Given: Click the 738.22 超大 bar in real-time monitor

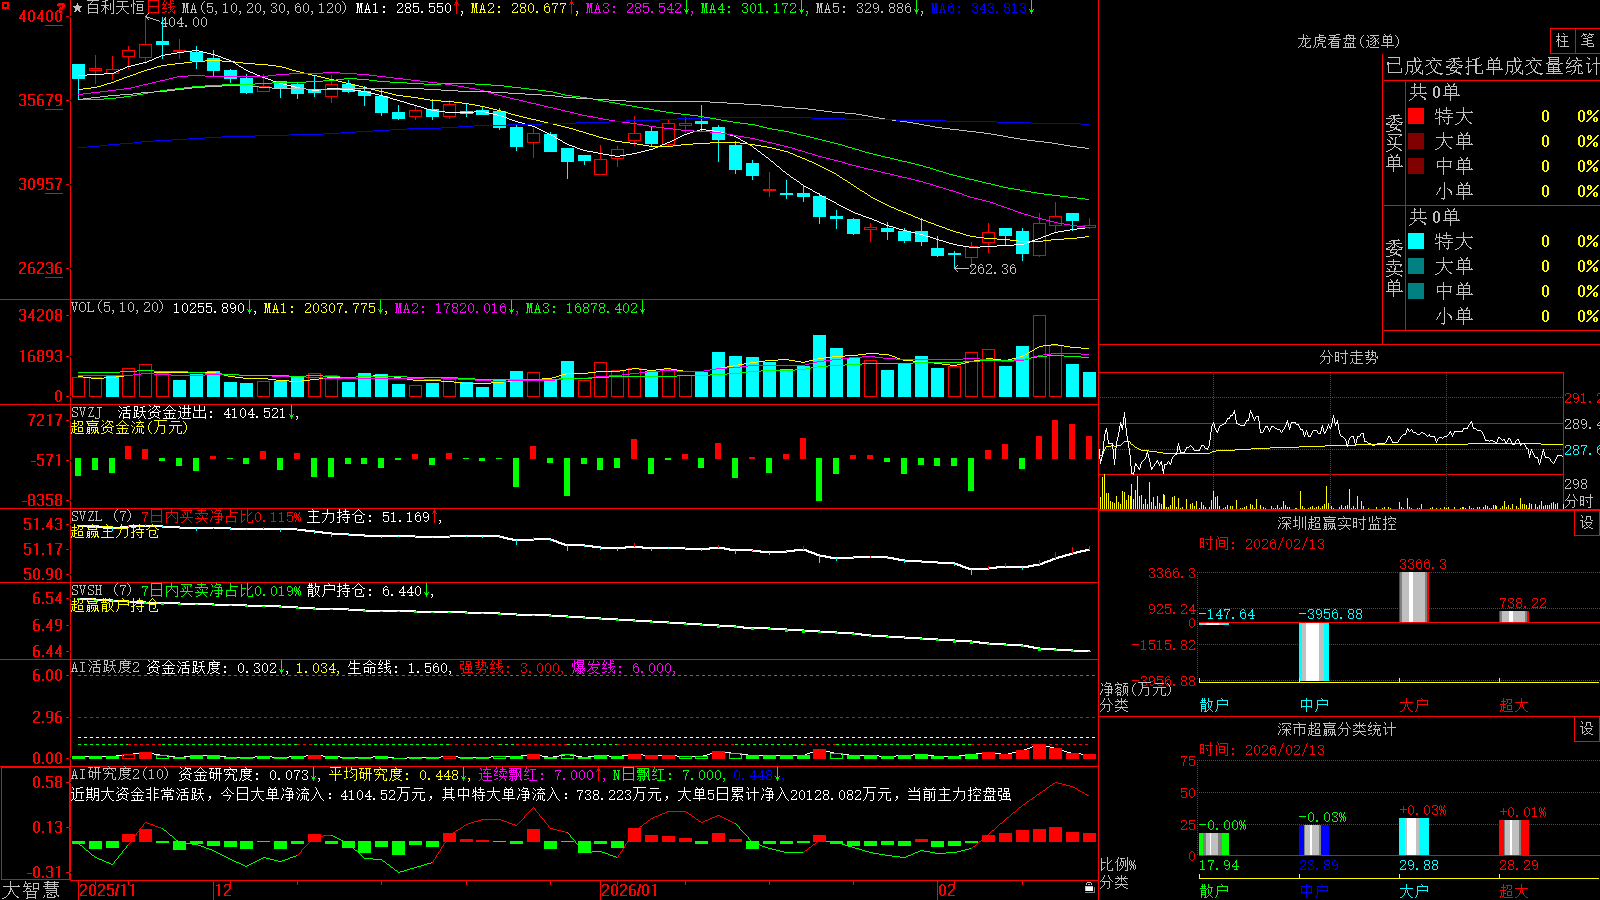Looking at the screenshot, I should tap(1513, 616).
